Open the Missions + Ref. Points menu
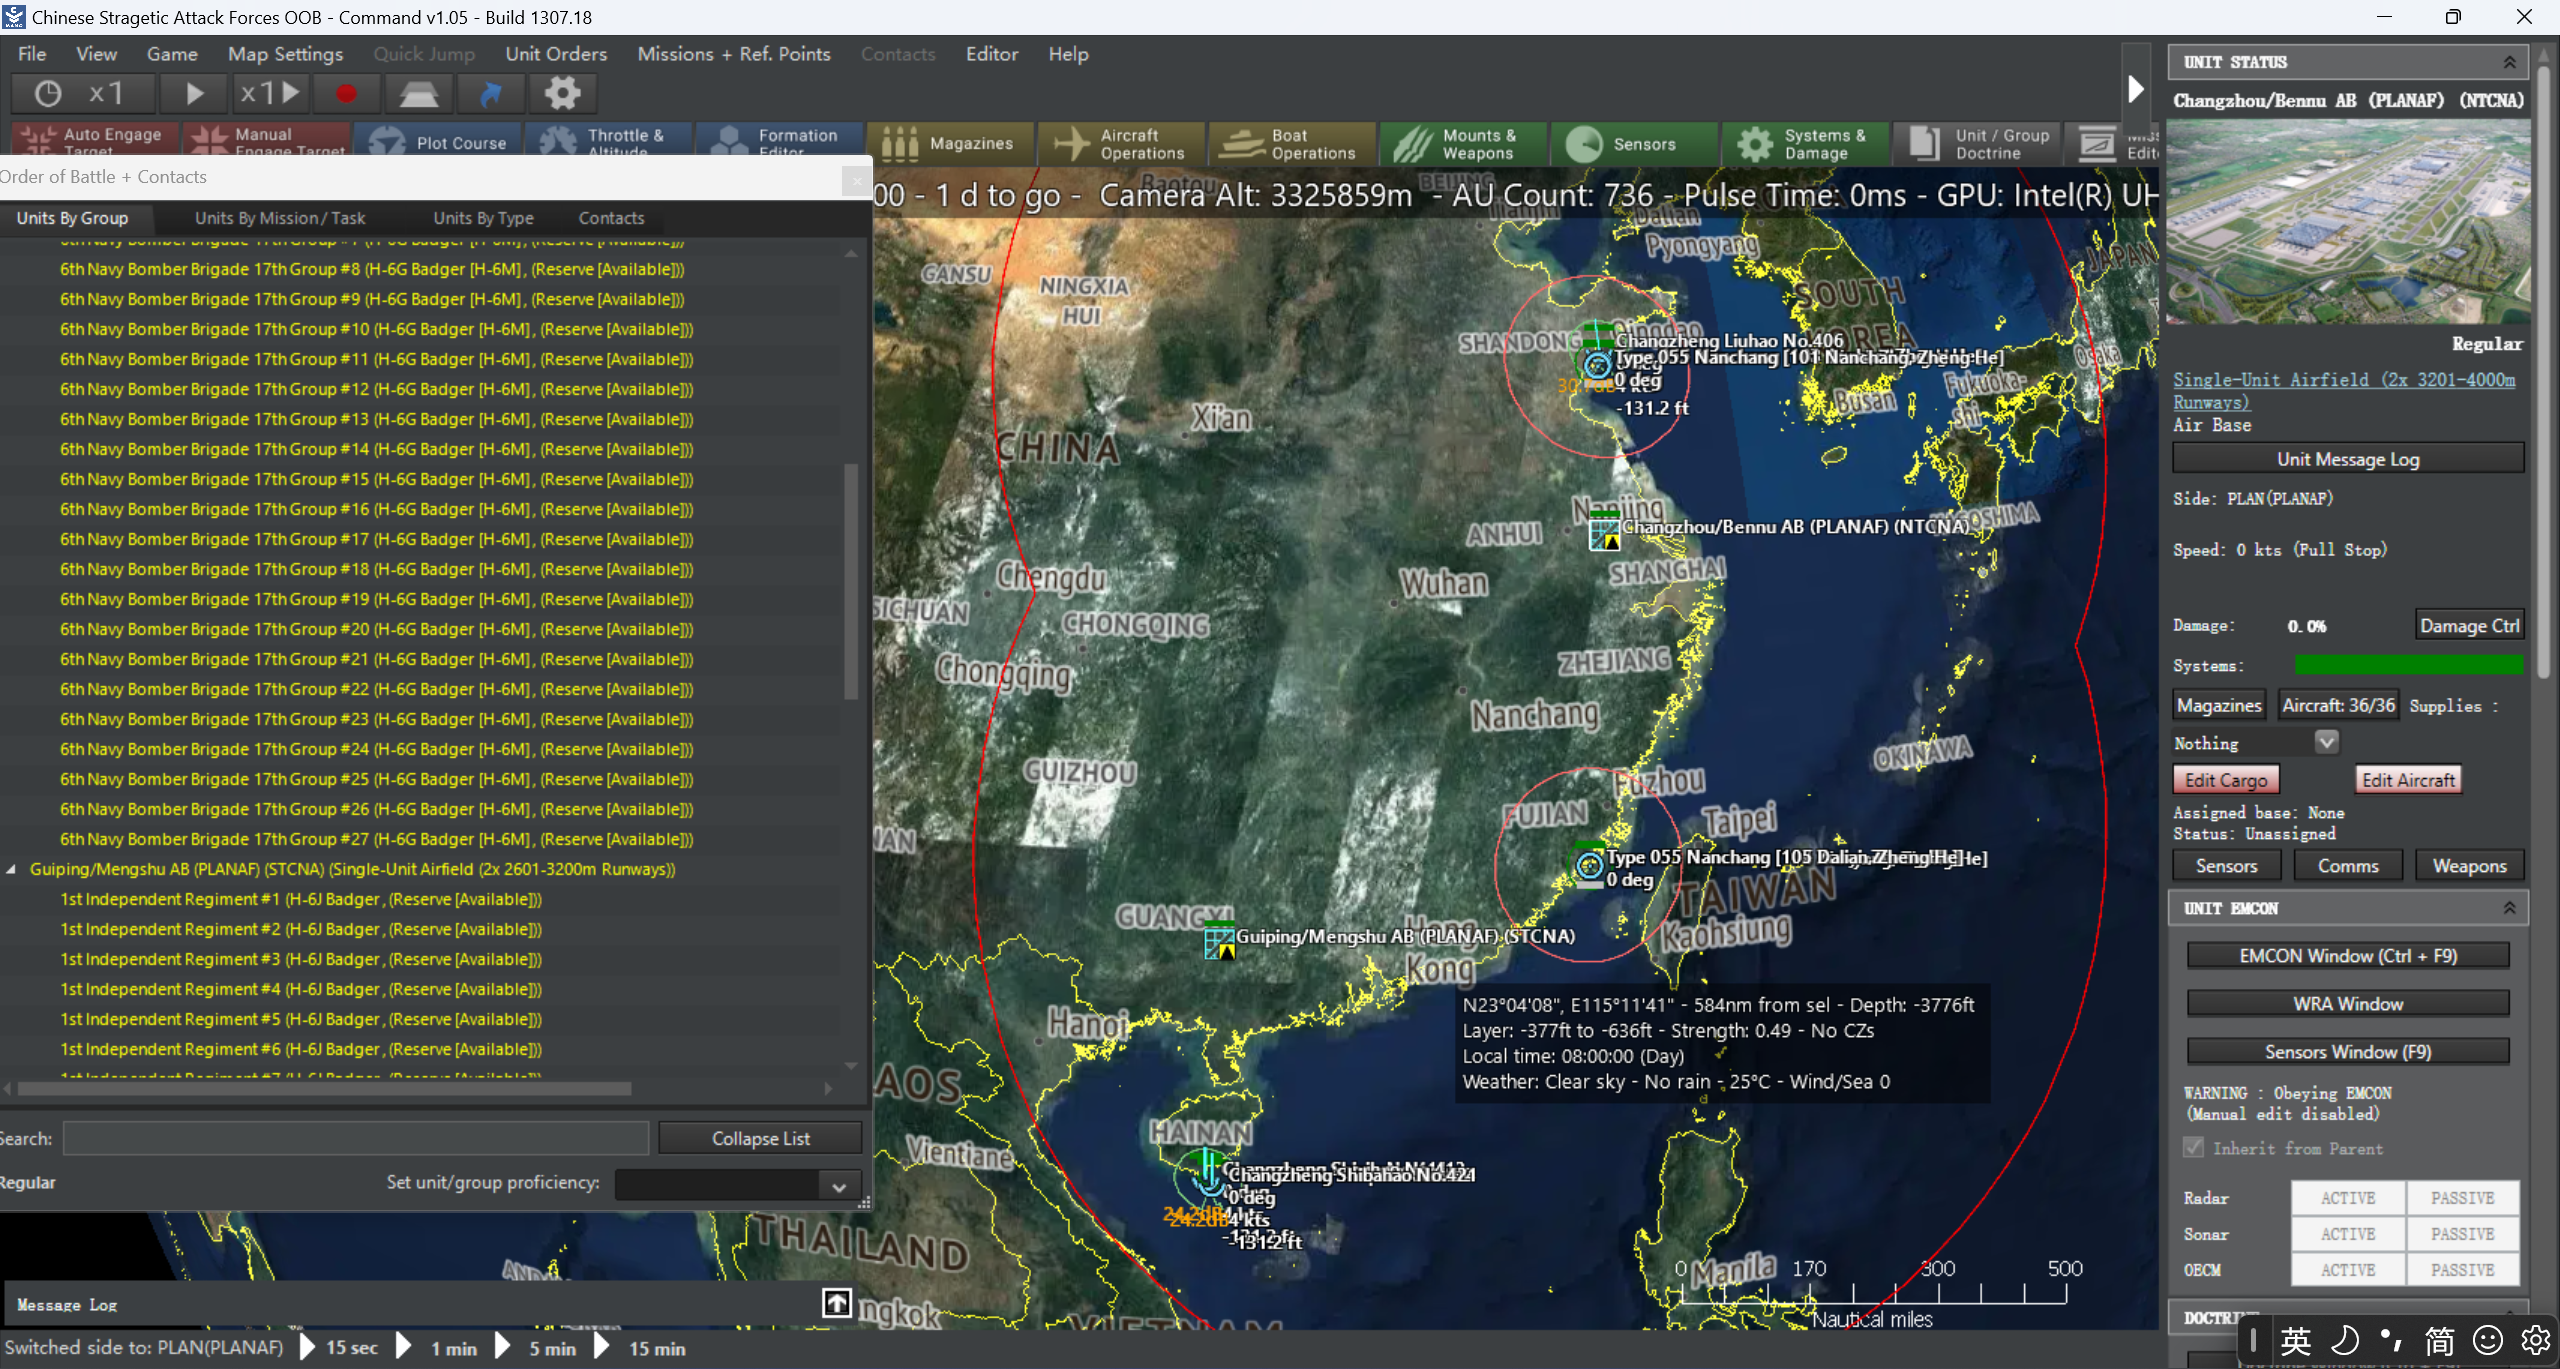The width and height of the screenshot is (2560, 1369). click(734, 54)
